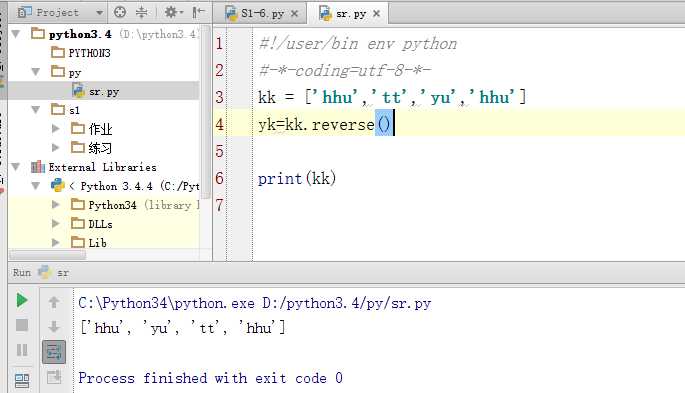Collapse the py folder

(x=36, y=72)
